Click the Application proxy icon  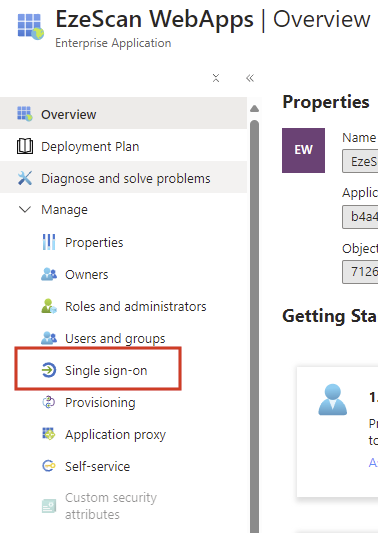coord(49,434)
